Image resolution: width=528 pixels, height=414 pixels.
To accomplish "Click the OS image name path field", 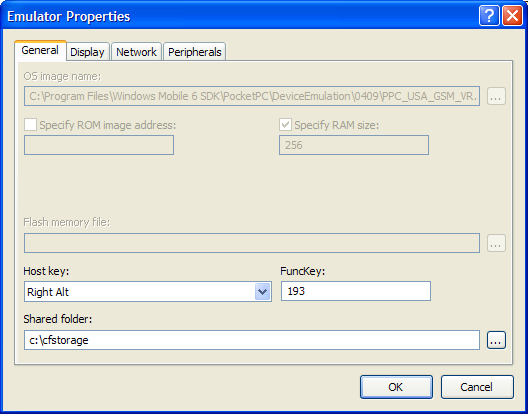I will pyautogui.click(x=252, y=96).
